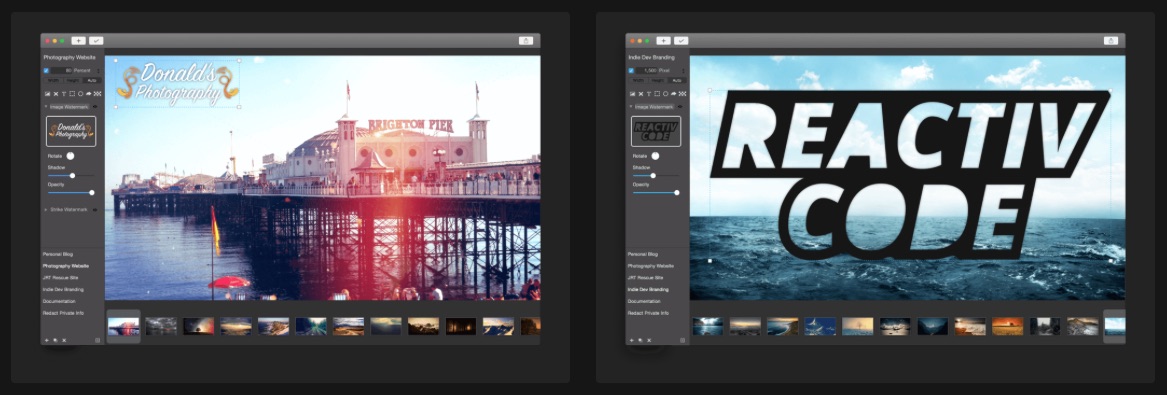Select the tiled pattern tool in right window

(682, 94)
